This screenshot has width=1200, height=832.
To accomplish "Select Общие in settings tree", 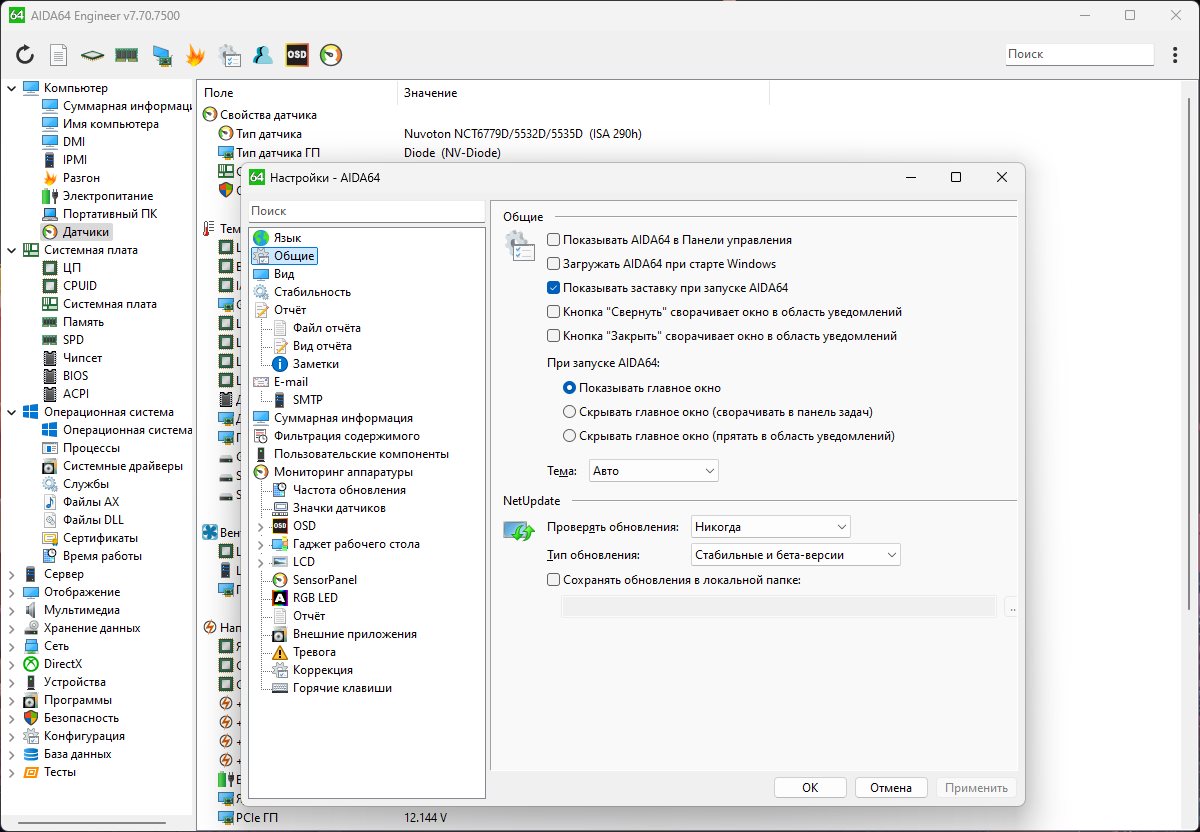I will pyautogui.click(x=284, y=256).
